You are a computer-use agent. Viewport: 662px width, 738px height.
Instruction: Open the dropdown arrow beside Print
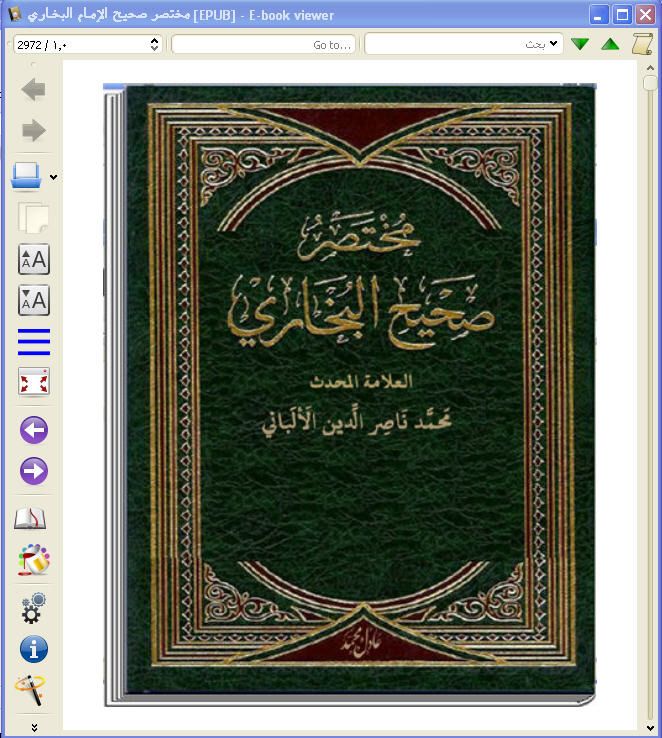(53, 178)
